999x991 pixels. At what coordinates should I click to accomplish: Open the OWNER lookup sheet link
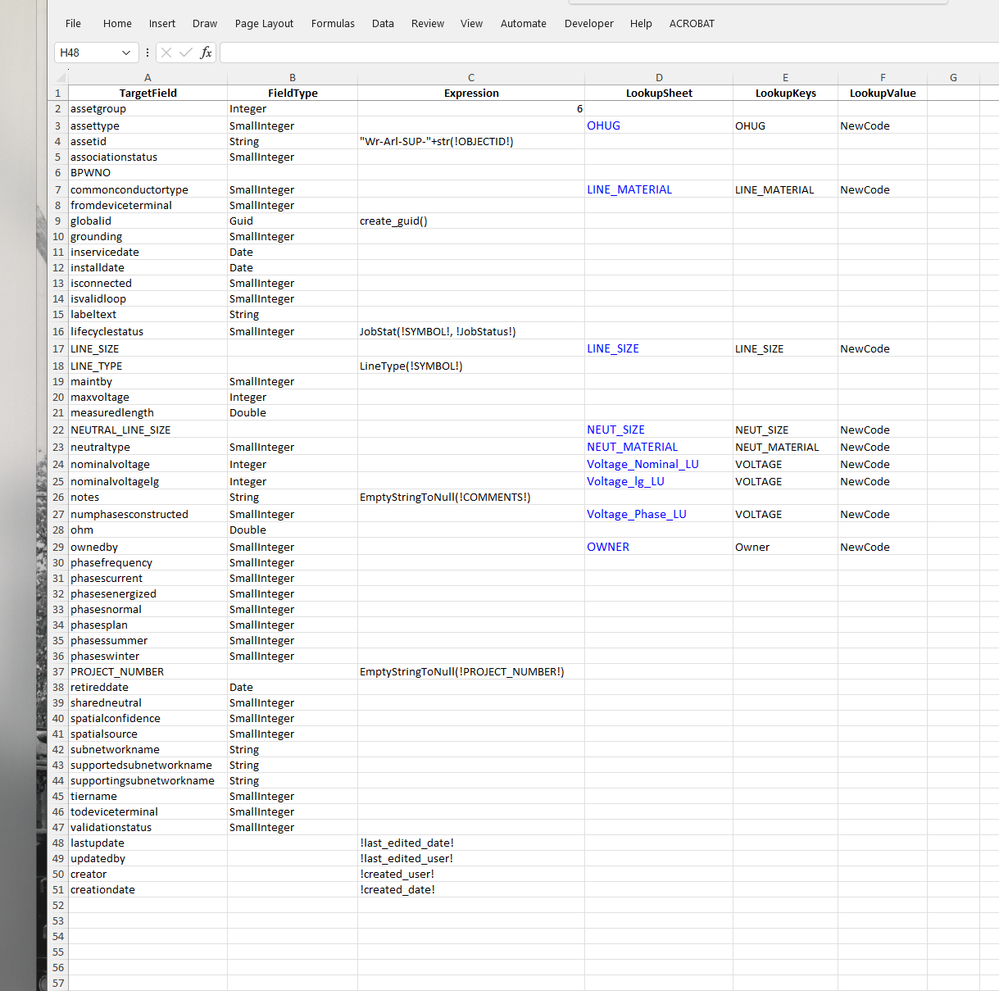coord(608,547)
